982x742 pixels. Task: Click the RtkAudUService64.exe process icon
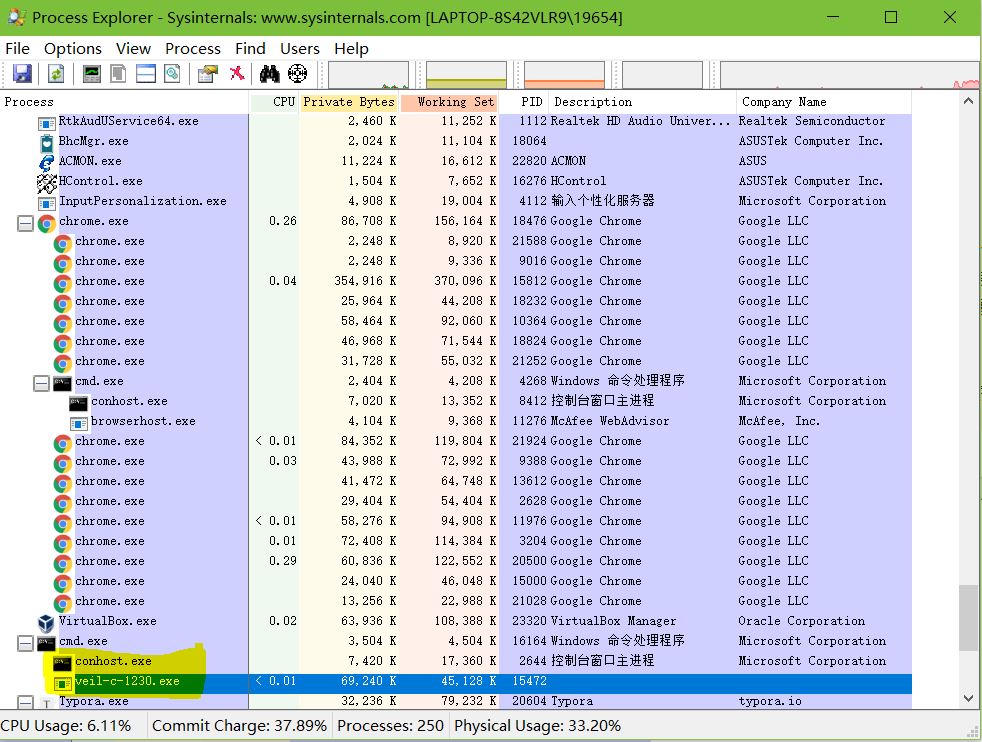click(x=47, y=122)
